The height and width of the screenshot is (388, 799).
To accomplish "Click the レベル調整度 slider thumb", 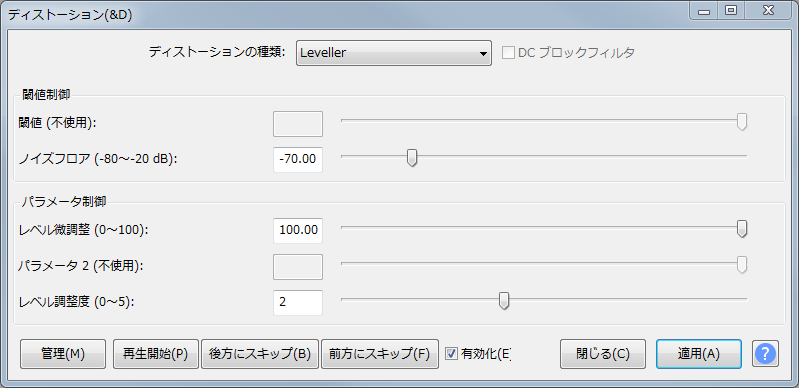I will (x=504, y=301).
